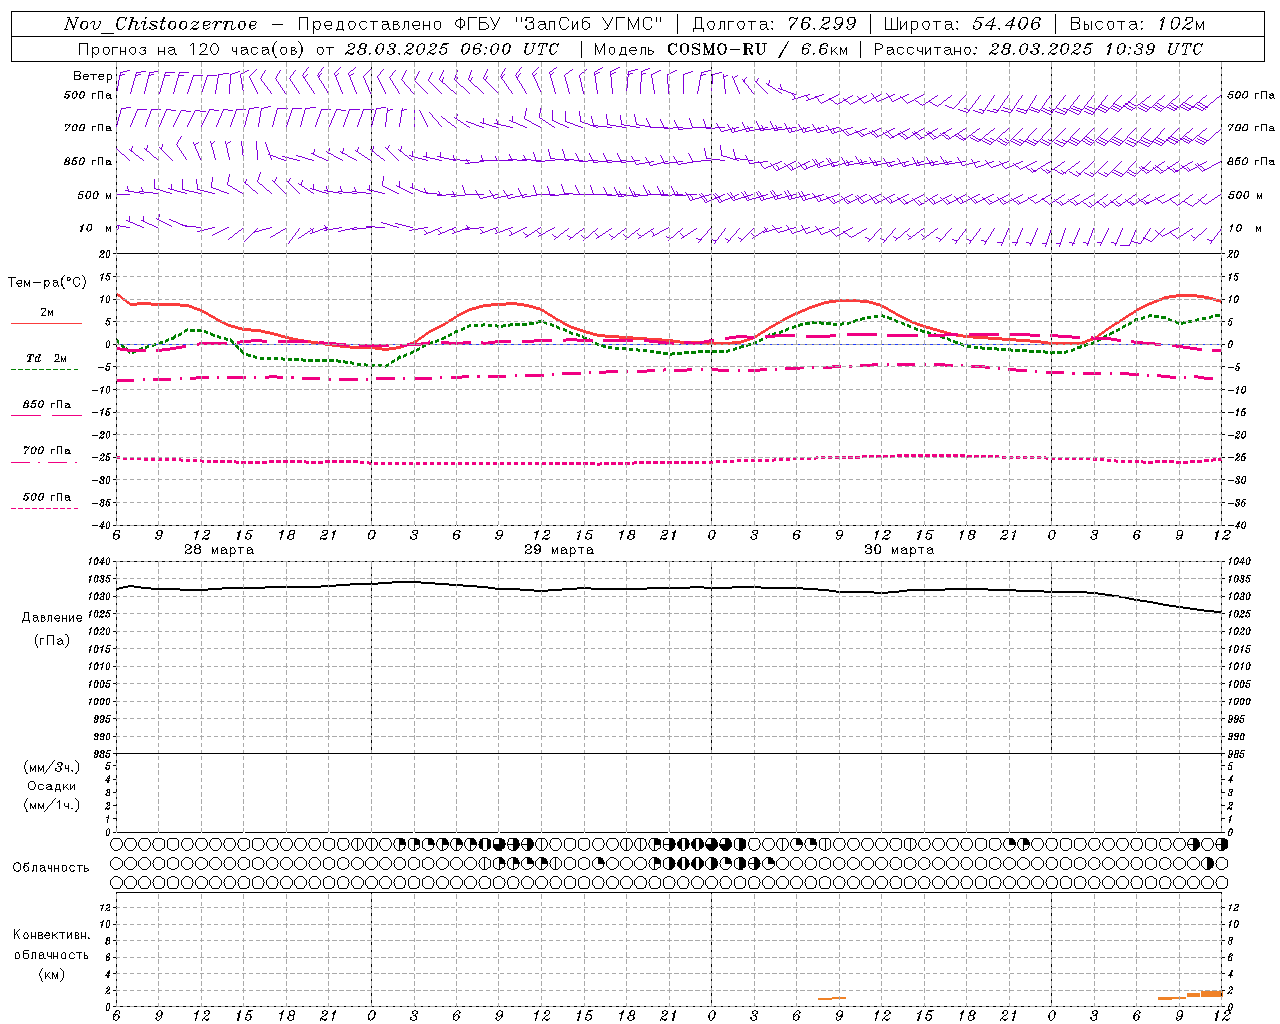
Task: Click the 30 марта date label
Action: click(899, 550)
